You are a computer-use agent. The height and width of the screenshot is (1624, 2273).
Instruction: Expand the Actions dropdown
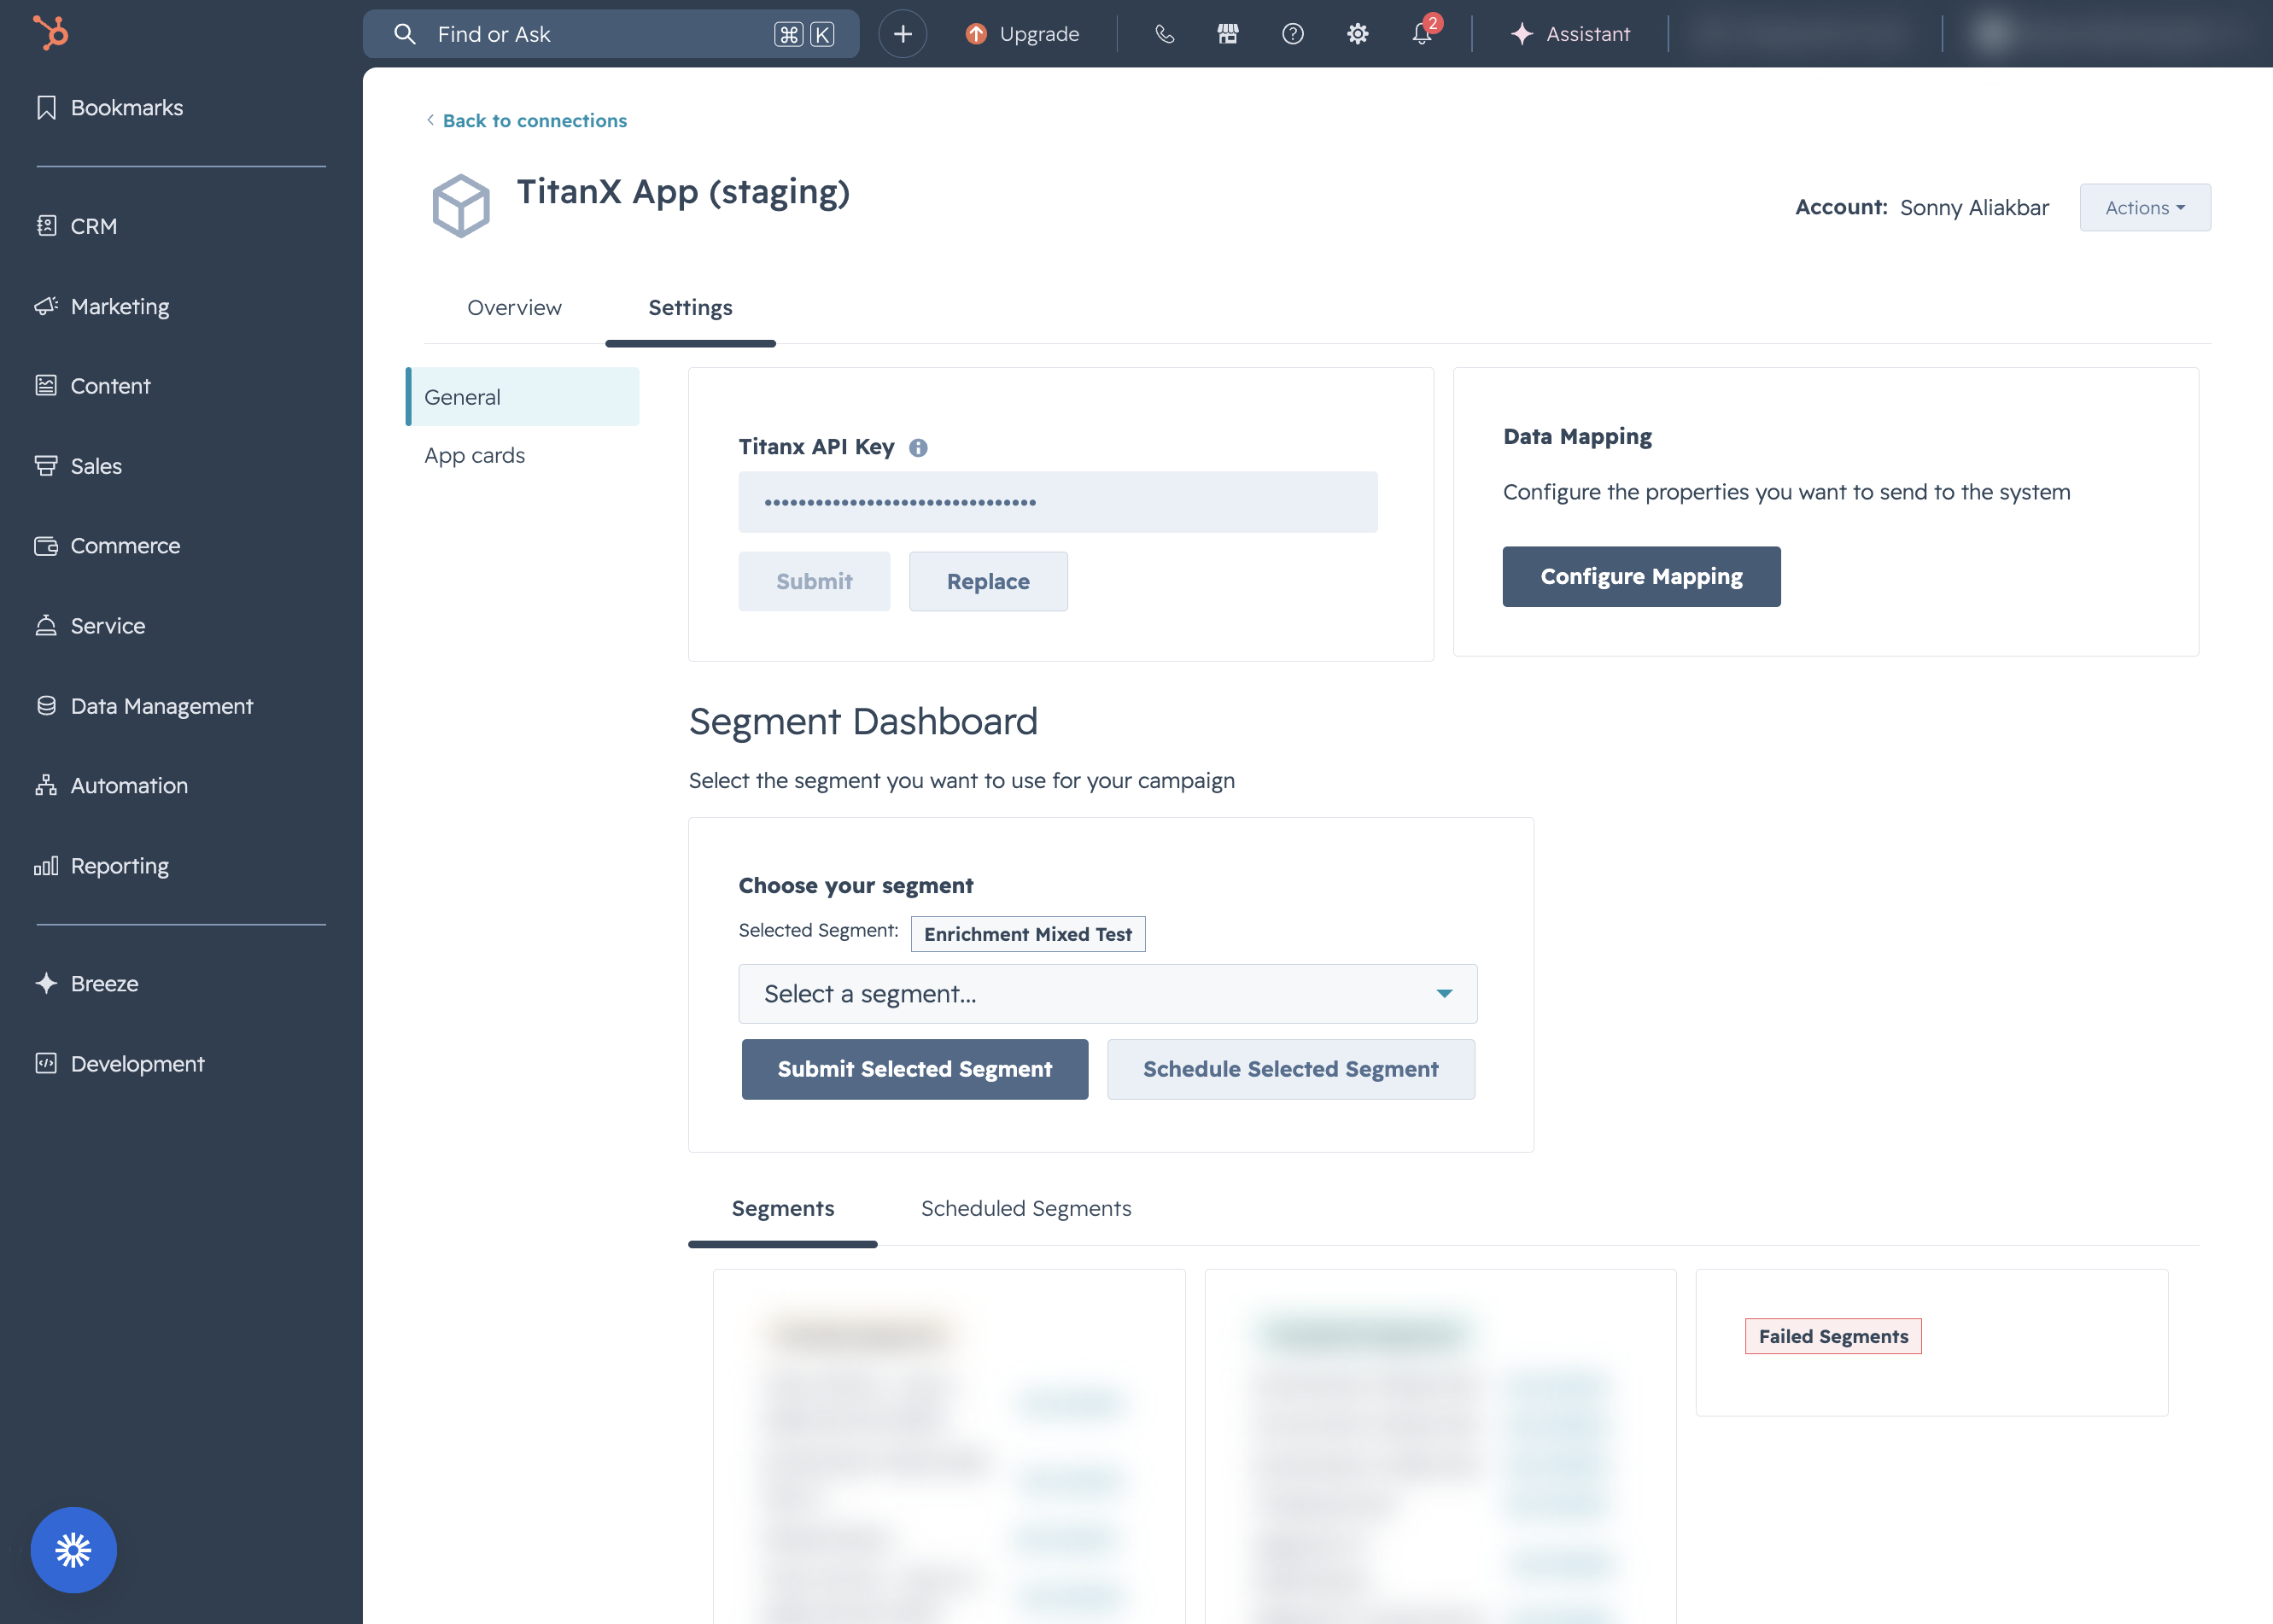tap(2145, 207)
